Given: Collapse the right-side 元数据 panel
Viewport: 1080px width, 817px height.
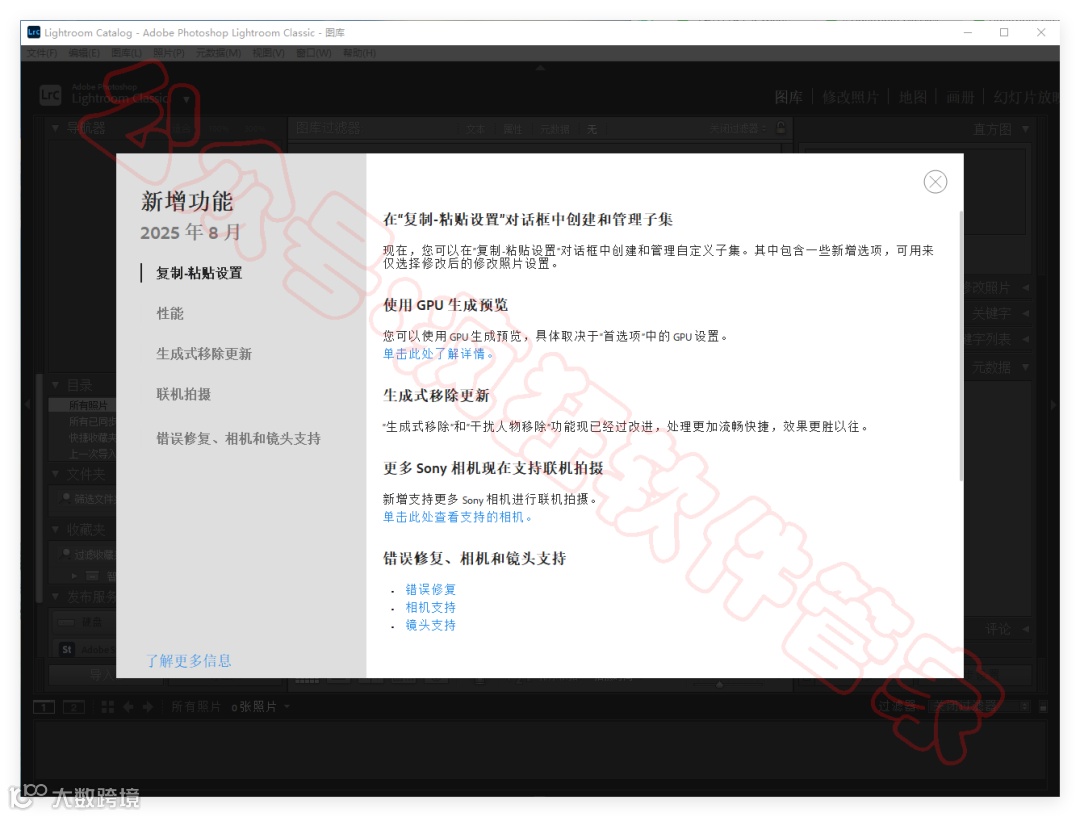Looking at the screenshot, I should [1026, 367].
